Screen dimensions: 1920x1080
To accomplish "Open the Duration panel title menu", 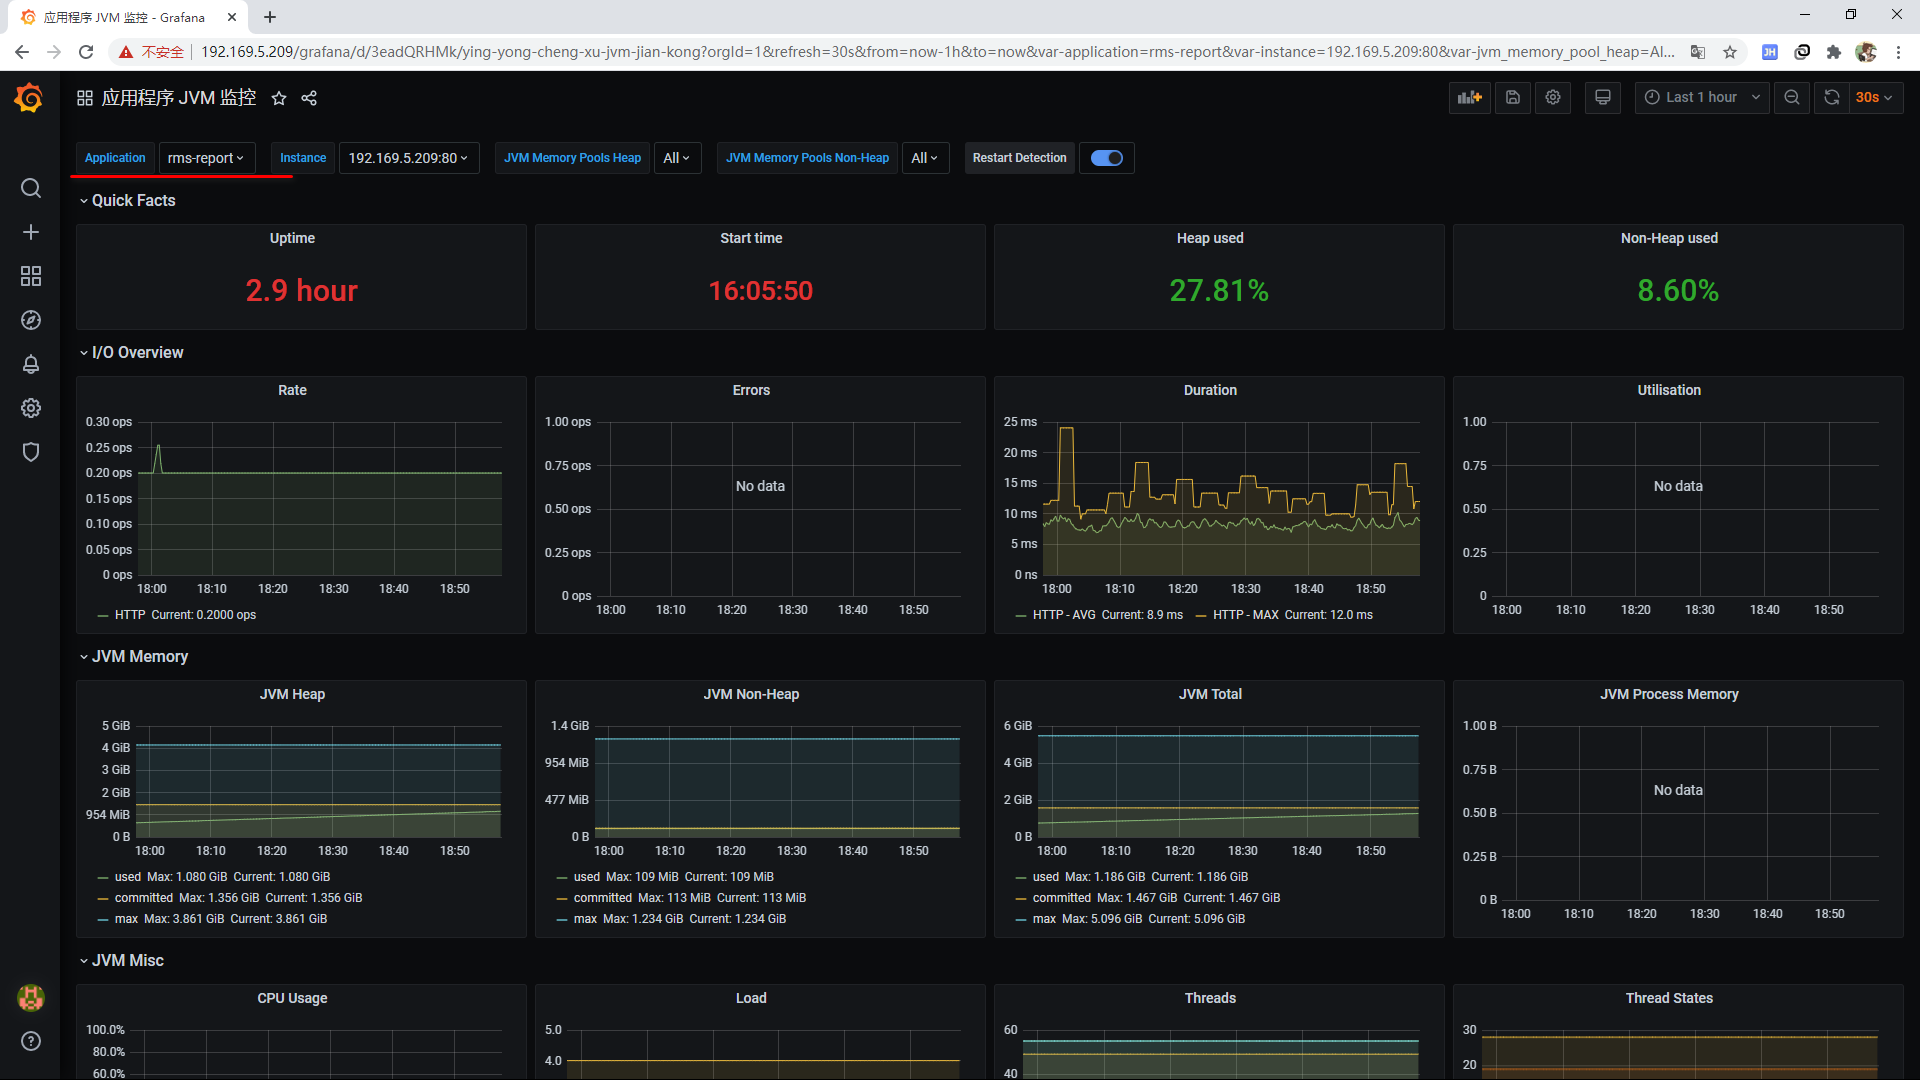I will pyautogui.click(x=1210, y=390).
